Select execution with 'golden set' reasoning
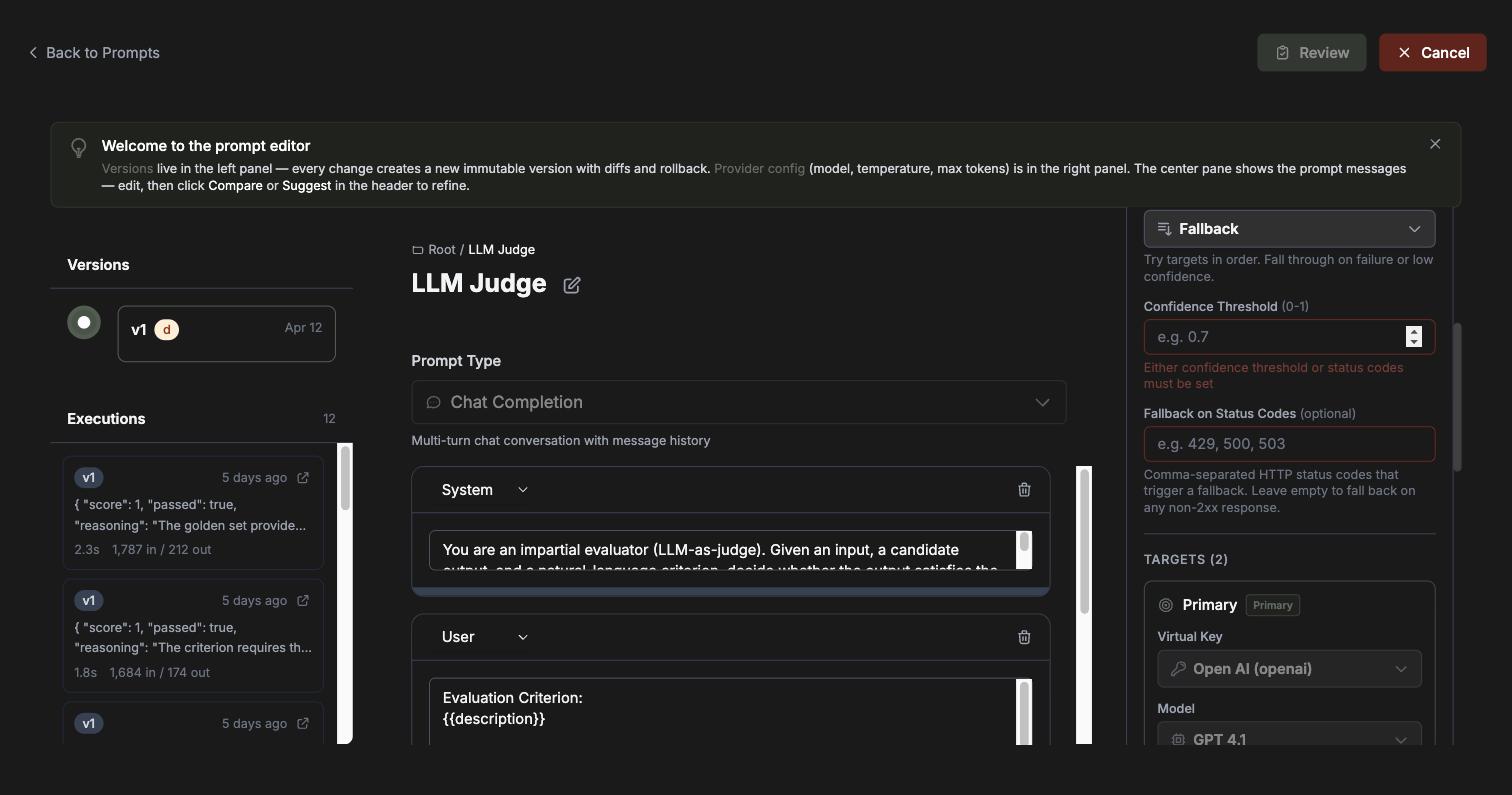This screenshot has height=795, width=1512. 193,513
